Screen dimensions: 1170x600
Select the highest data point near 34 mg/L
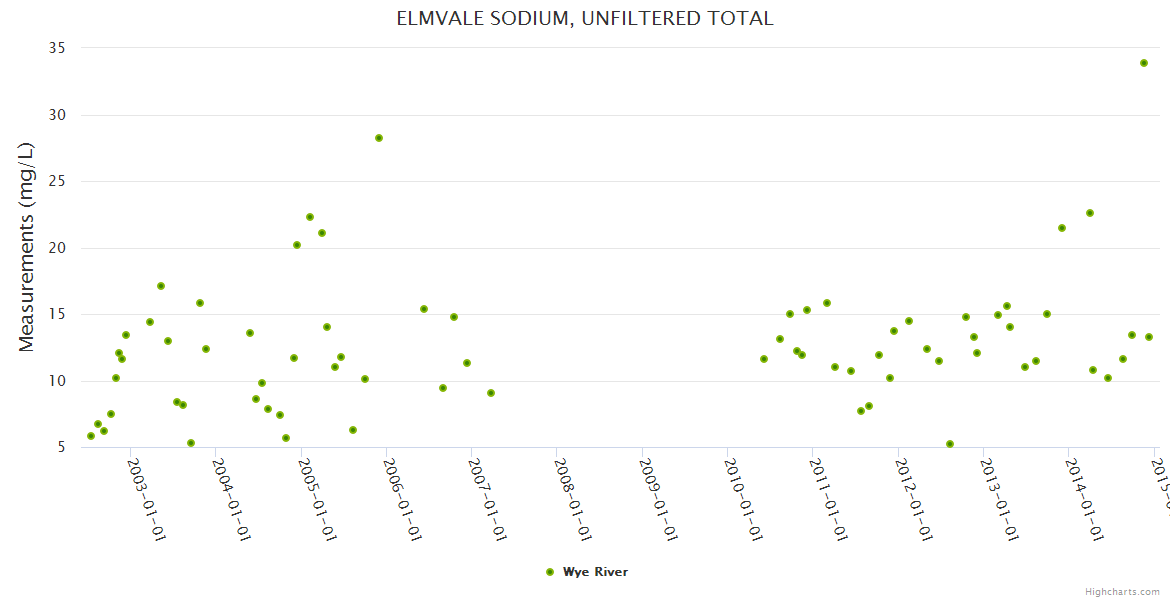click(x=1143, y=63)
